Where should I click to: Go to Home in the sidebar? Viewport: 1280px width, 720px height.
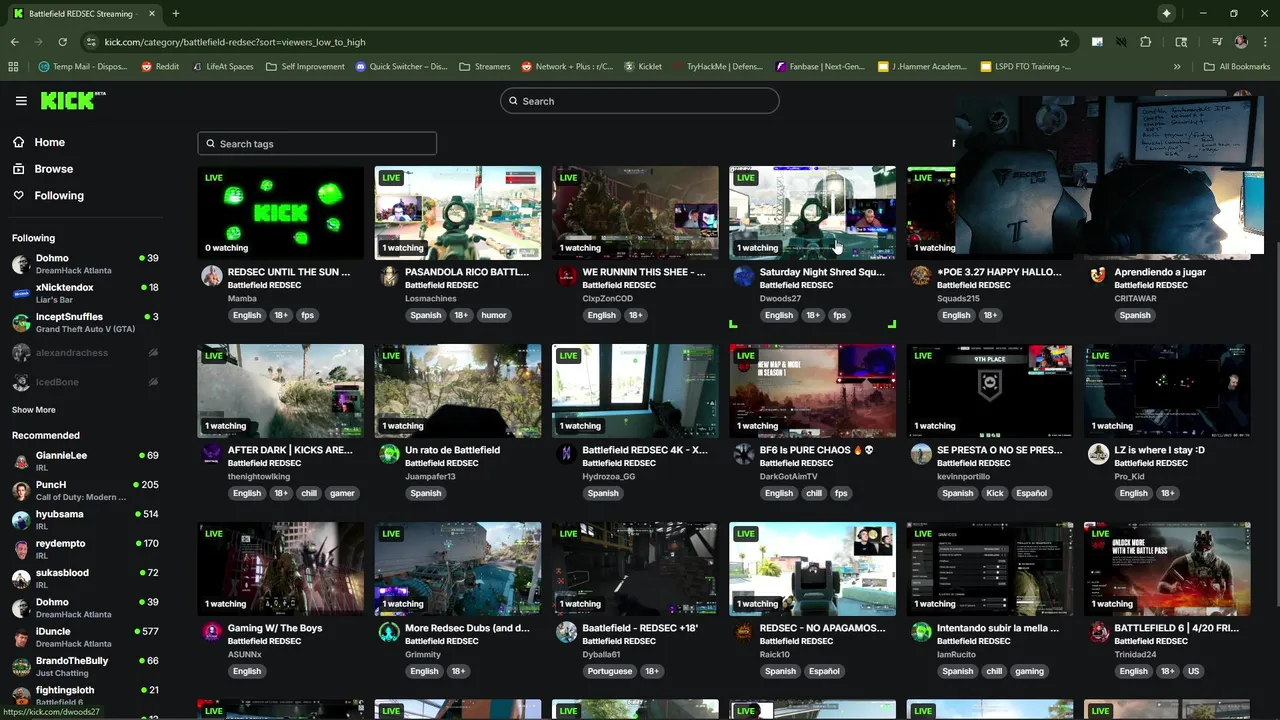49,142
